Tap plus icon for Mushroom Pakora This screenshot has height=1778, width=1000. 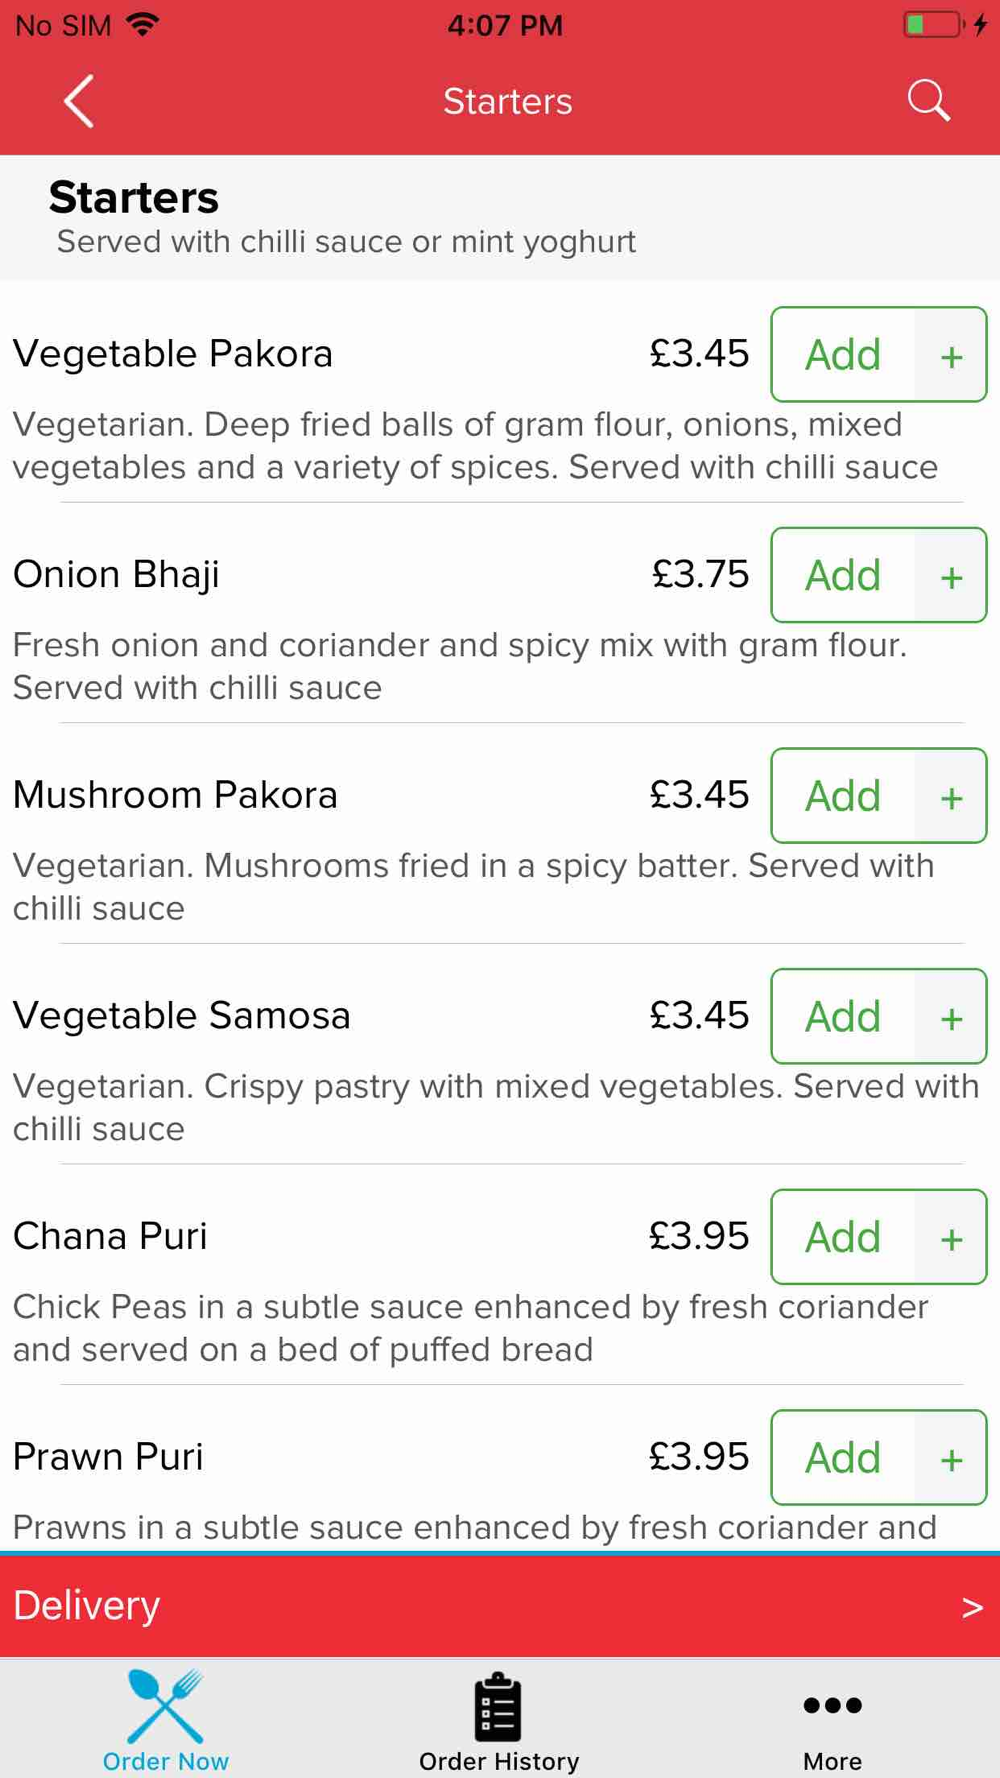[951, 797]
